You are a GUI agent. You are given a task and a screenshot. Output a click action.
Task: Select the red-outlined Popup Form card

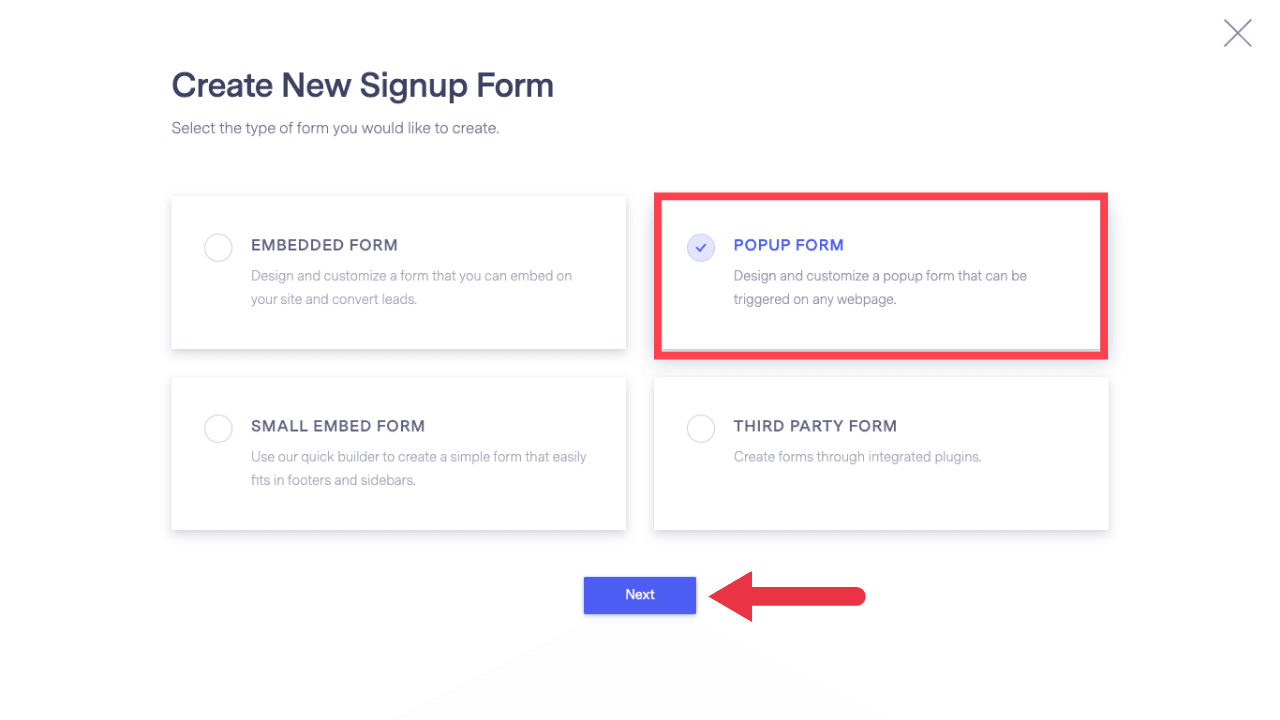coord(881,276)
